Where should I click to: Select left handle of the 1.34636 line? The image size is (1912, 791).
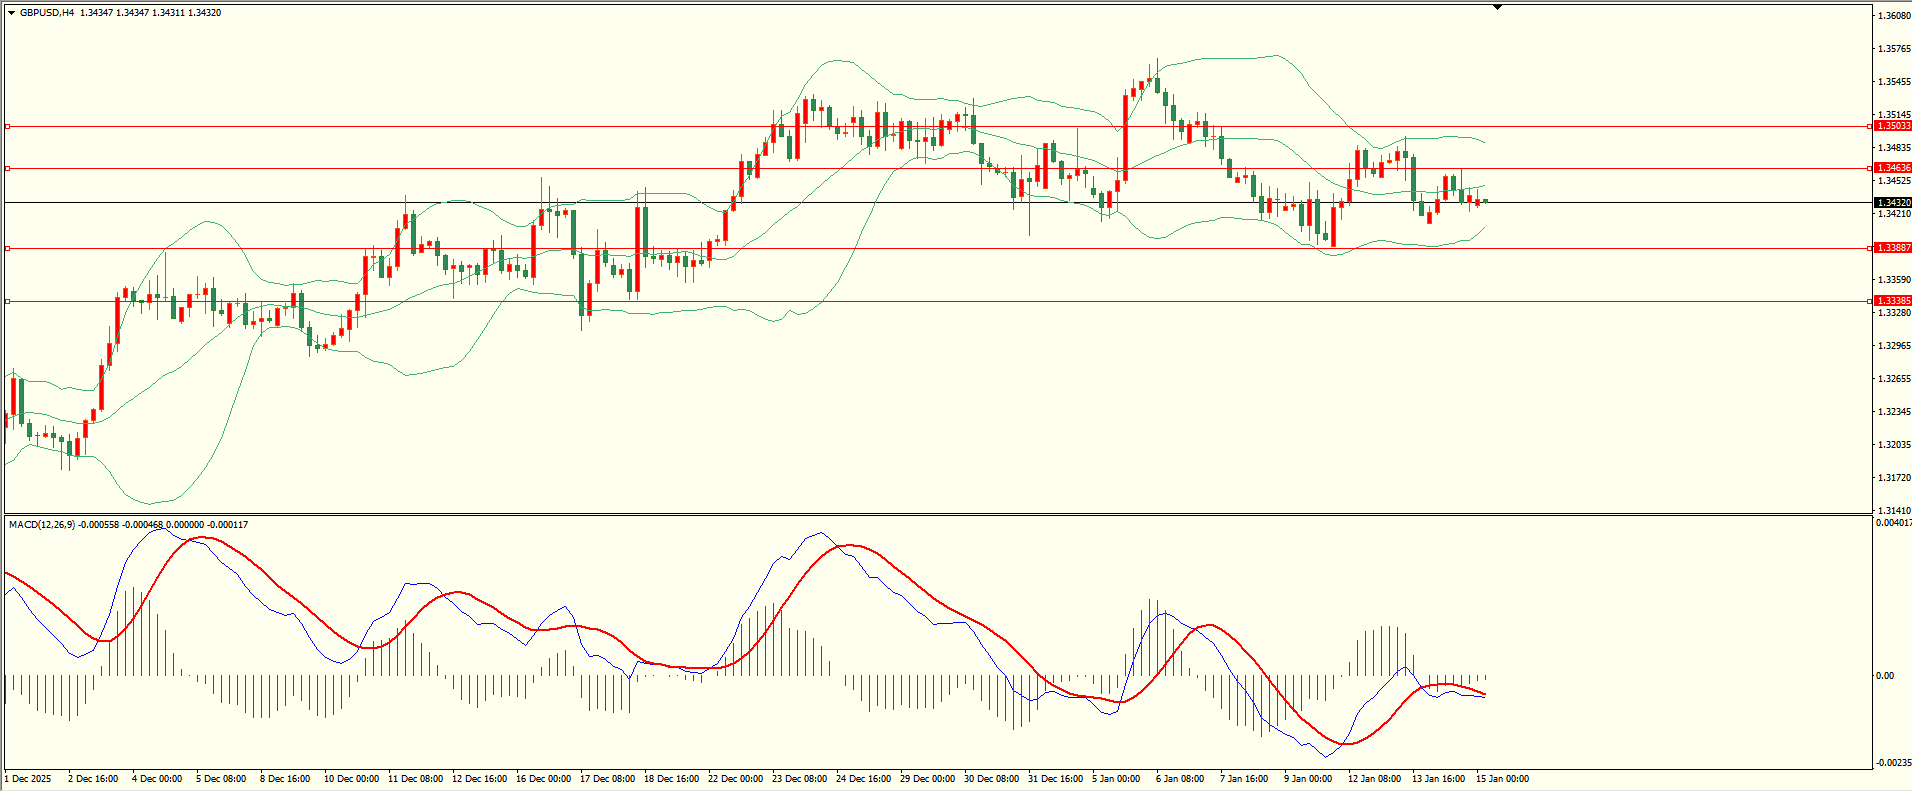point(8,168)
